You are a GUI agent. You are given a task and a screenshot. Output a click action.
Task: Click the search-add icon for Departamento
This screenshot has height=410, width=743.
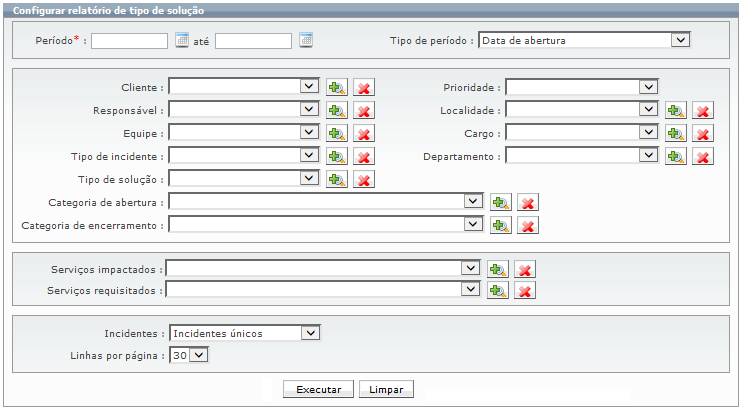[675, 156]
